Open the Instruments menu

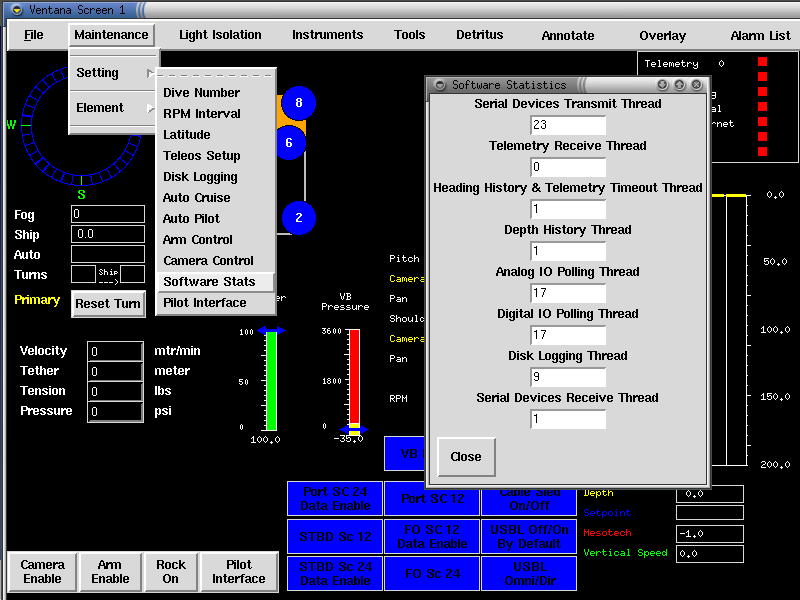[328, 35]
